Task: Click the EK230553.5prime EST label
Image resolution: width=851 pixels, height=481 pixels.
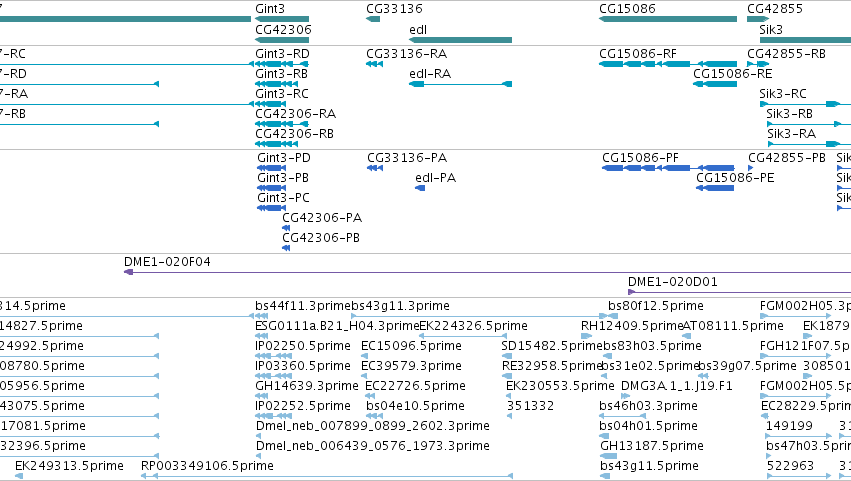Action: (560, 387)
